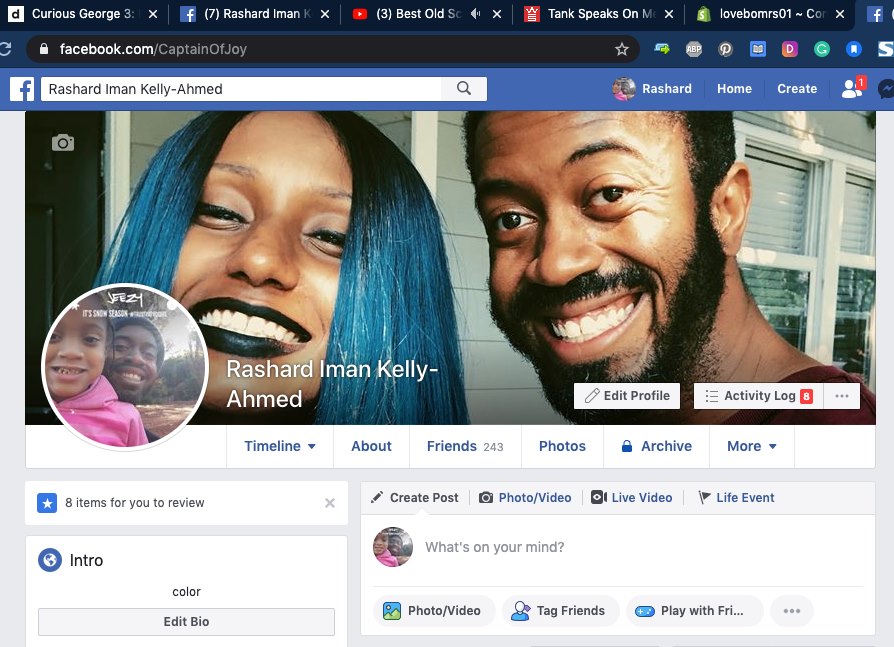The height and width of the screenshot is (647, 894).
Task: Expand the Timeline dropdown
Action: click(280, 446)
